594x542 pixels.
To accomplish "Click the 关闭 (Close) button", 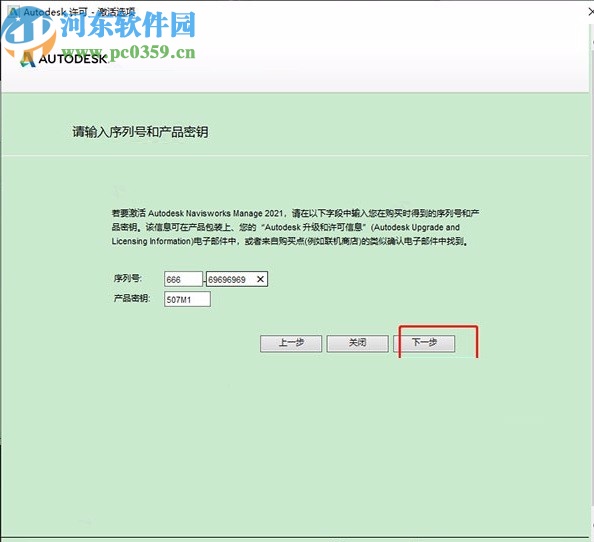I will pyautogui.click(x=357, y=343).
